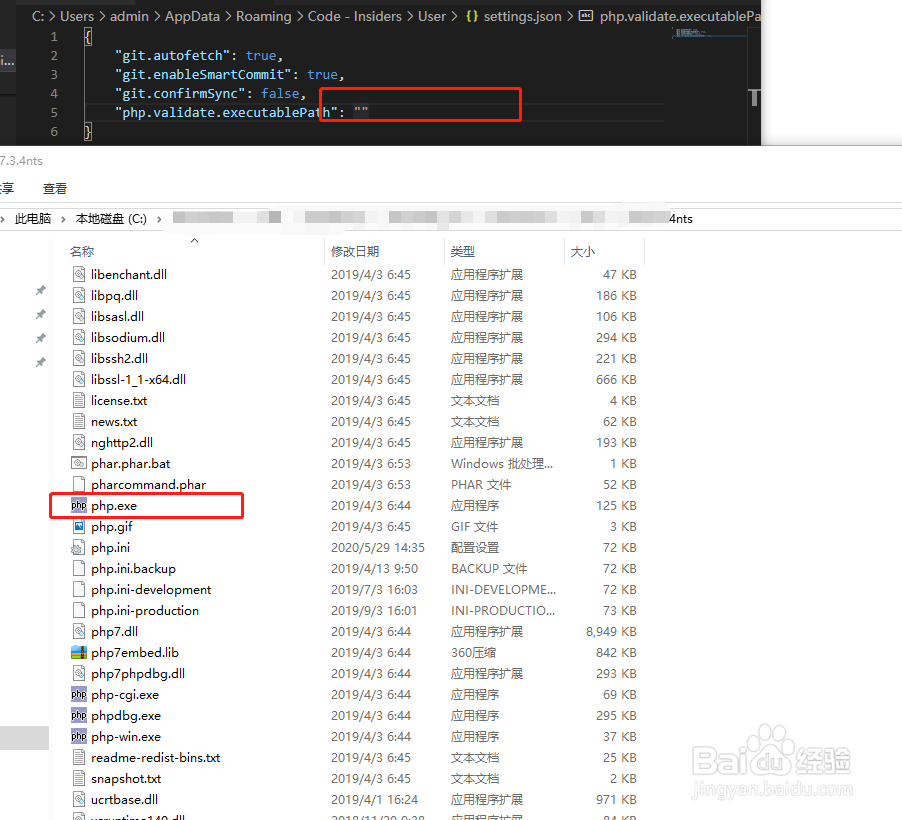Expand the arrow after User in editor breadcrumb
Viewport: 902px width, 820px height.
[x=455, y=16]
